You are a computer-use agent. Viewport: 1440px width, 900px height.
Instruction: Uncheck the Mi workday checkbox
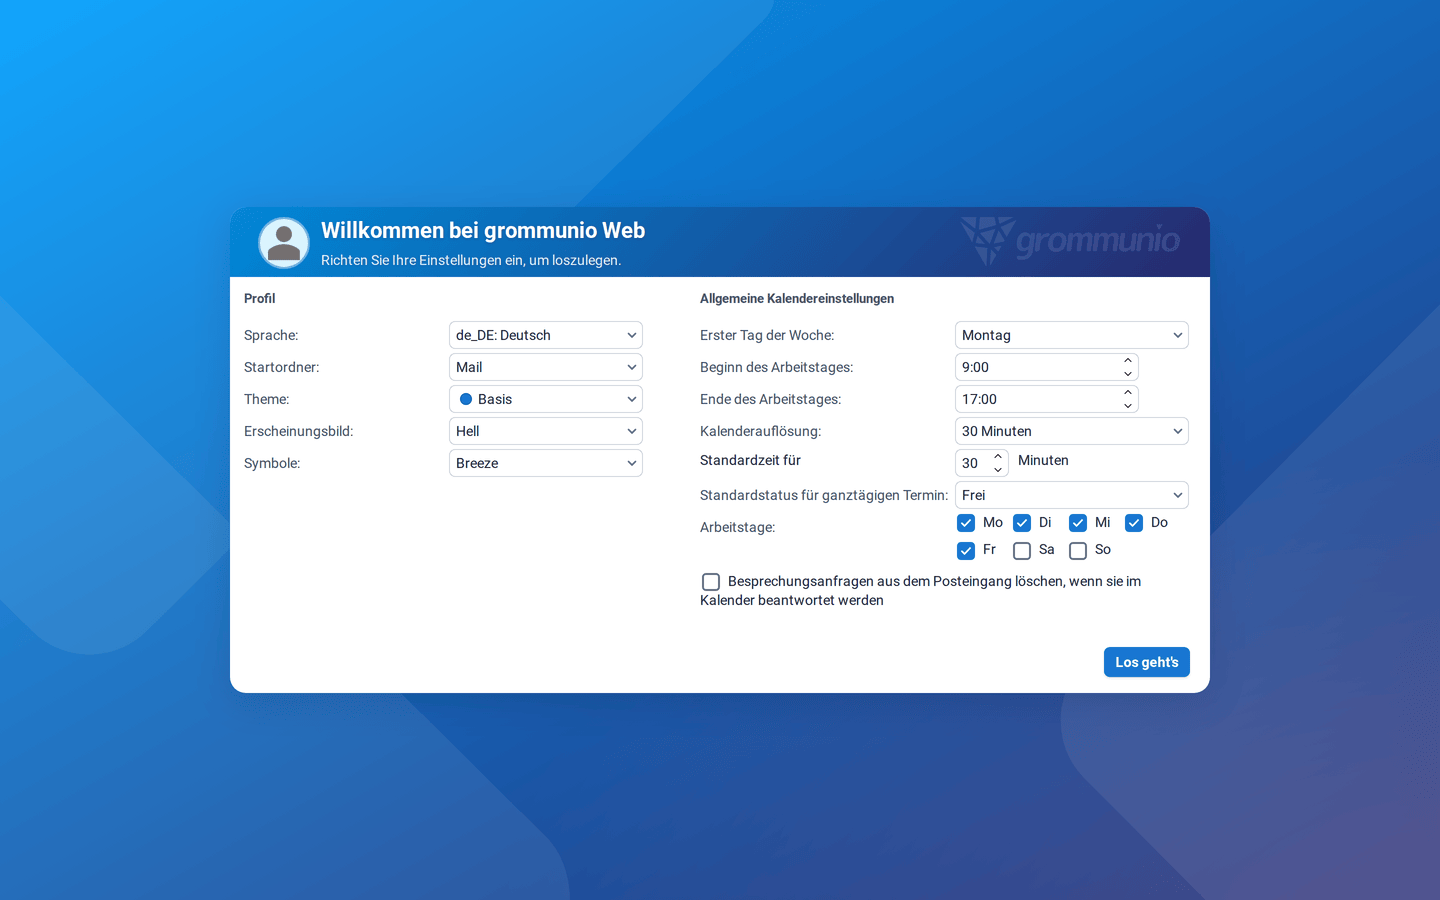coord(1078,523)
